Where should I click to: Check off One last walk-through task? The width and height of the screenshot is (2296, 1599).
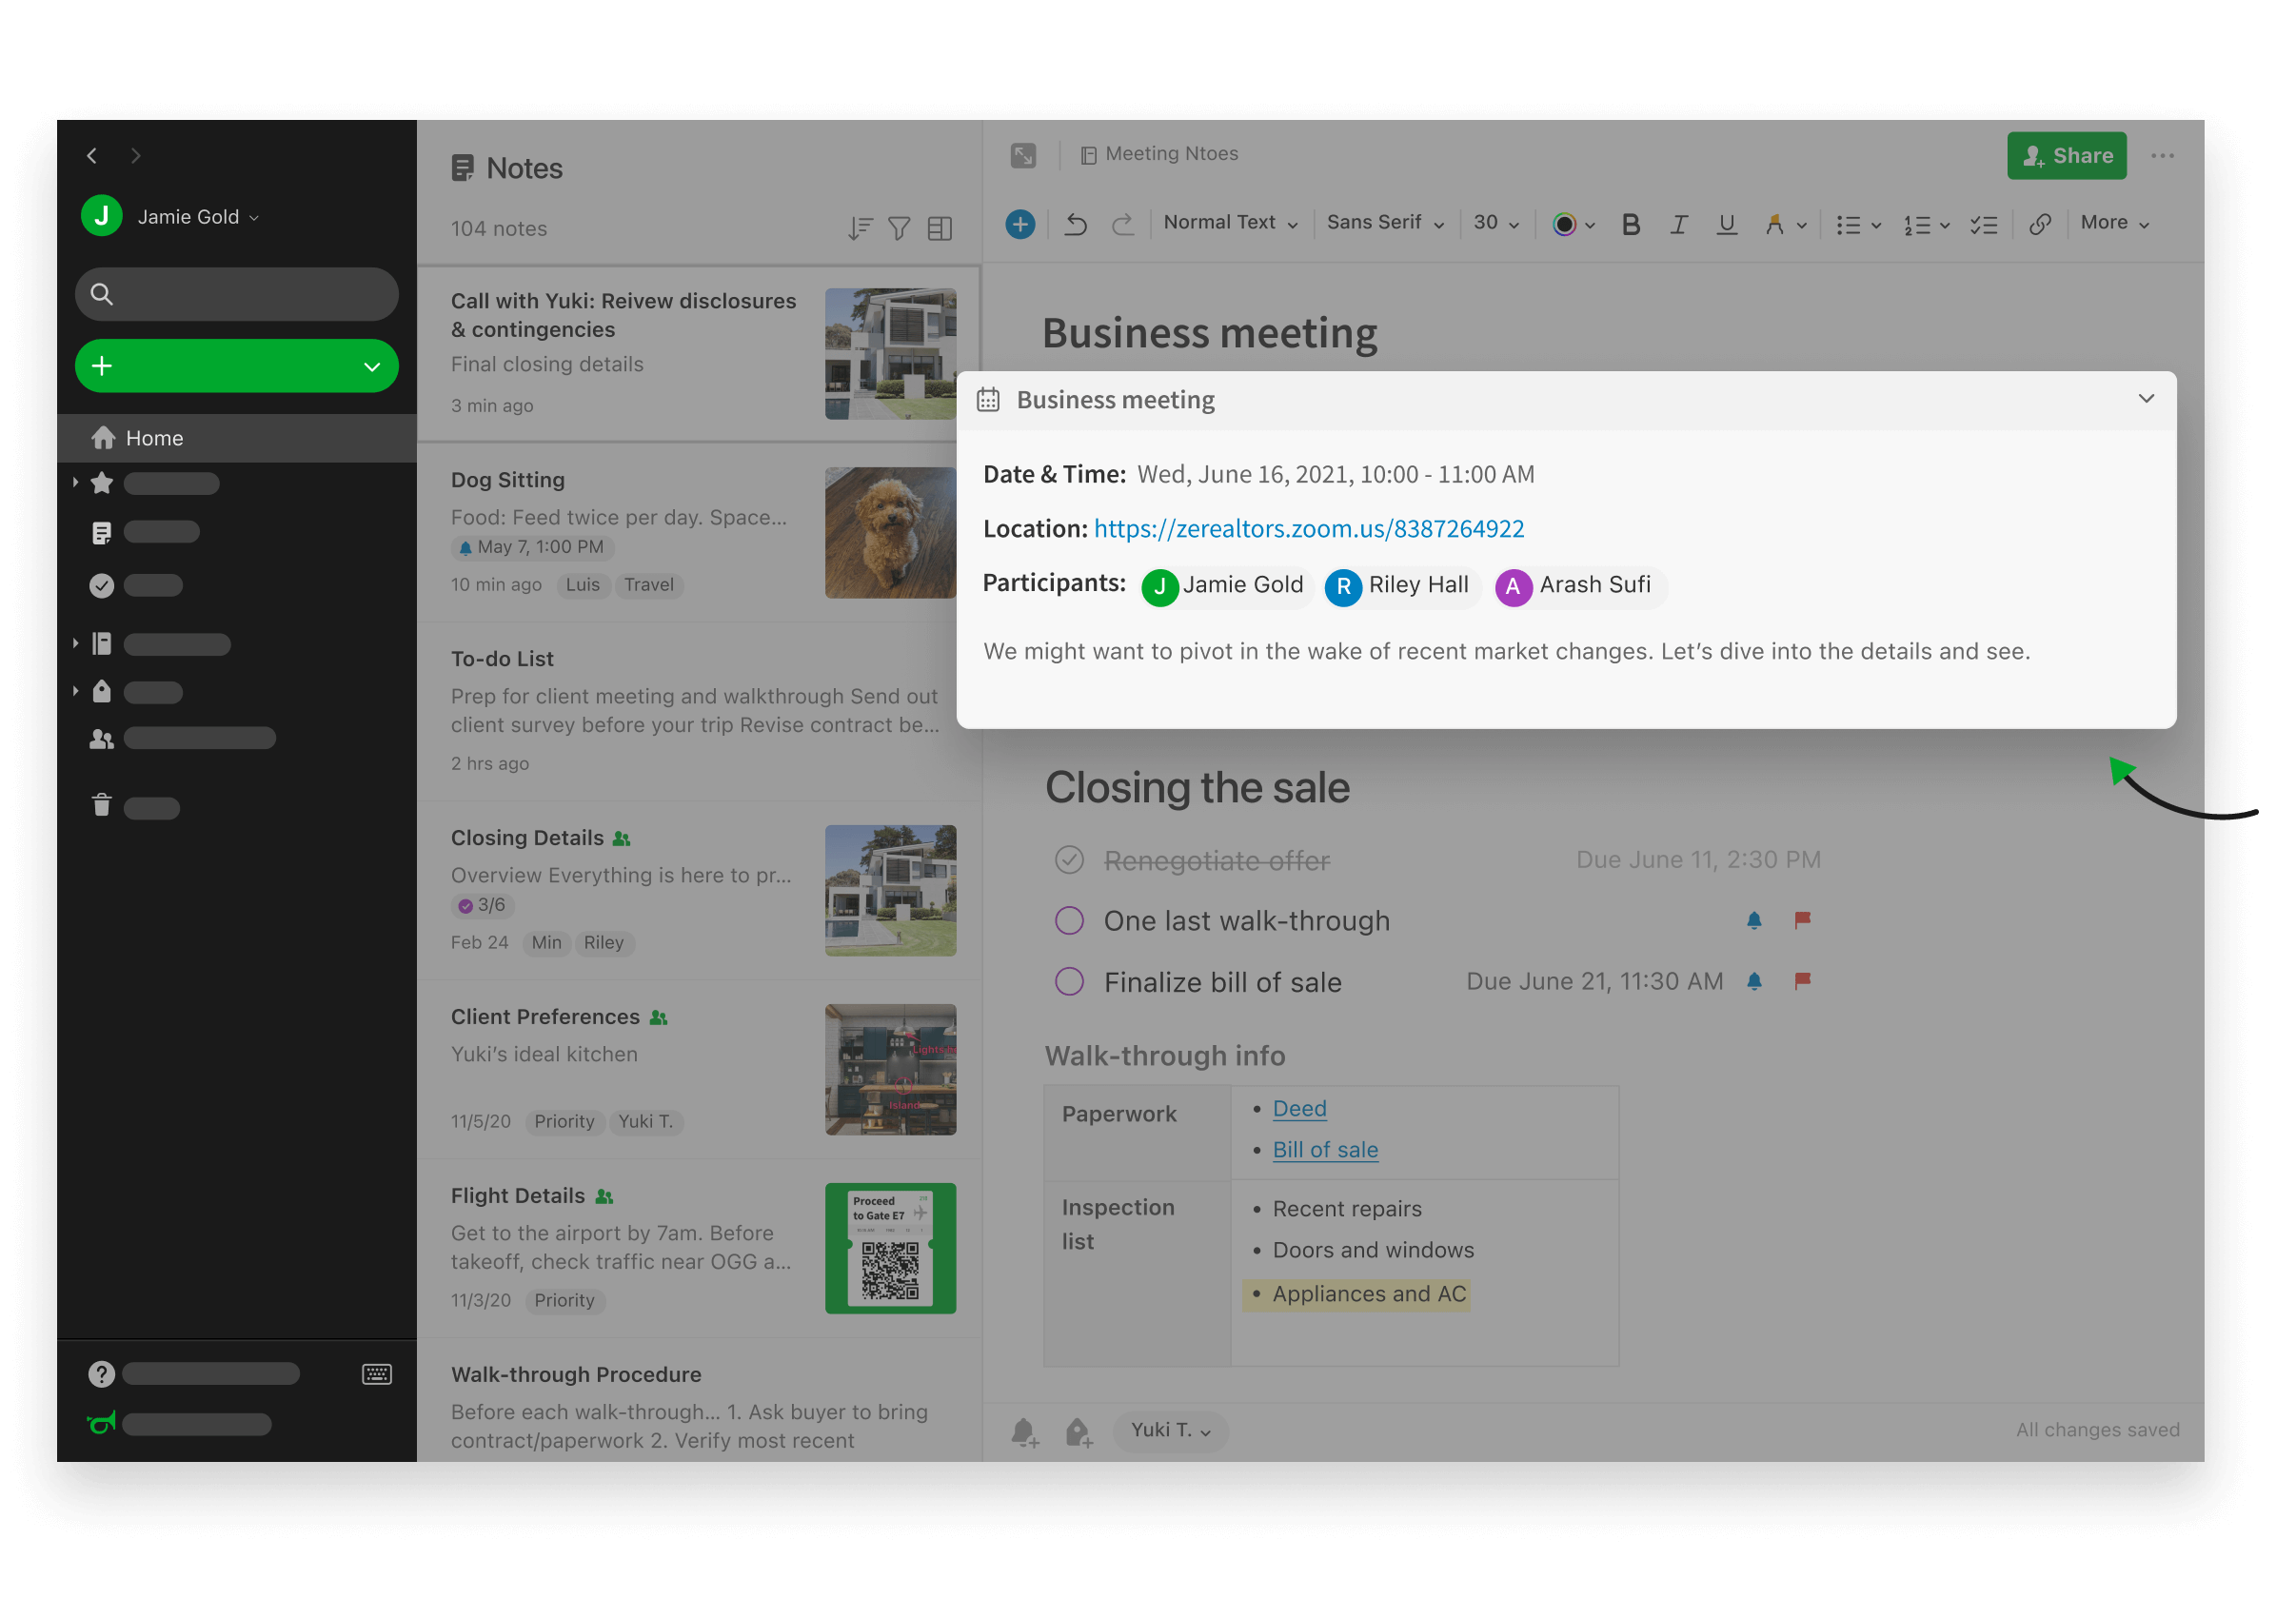tap(1069, 920)
